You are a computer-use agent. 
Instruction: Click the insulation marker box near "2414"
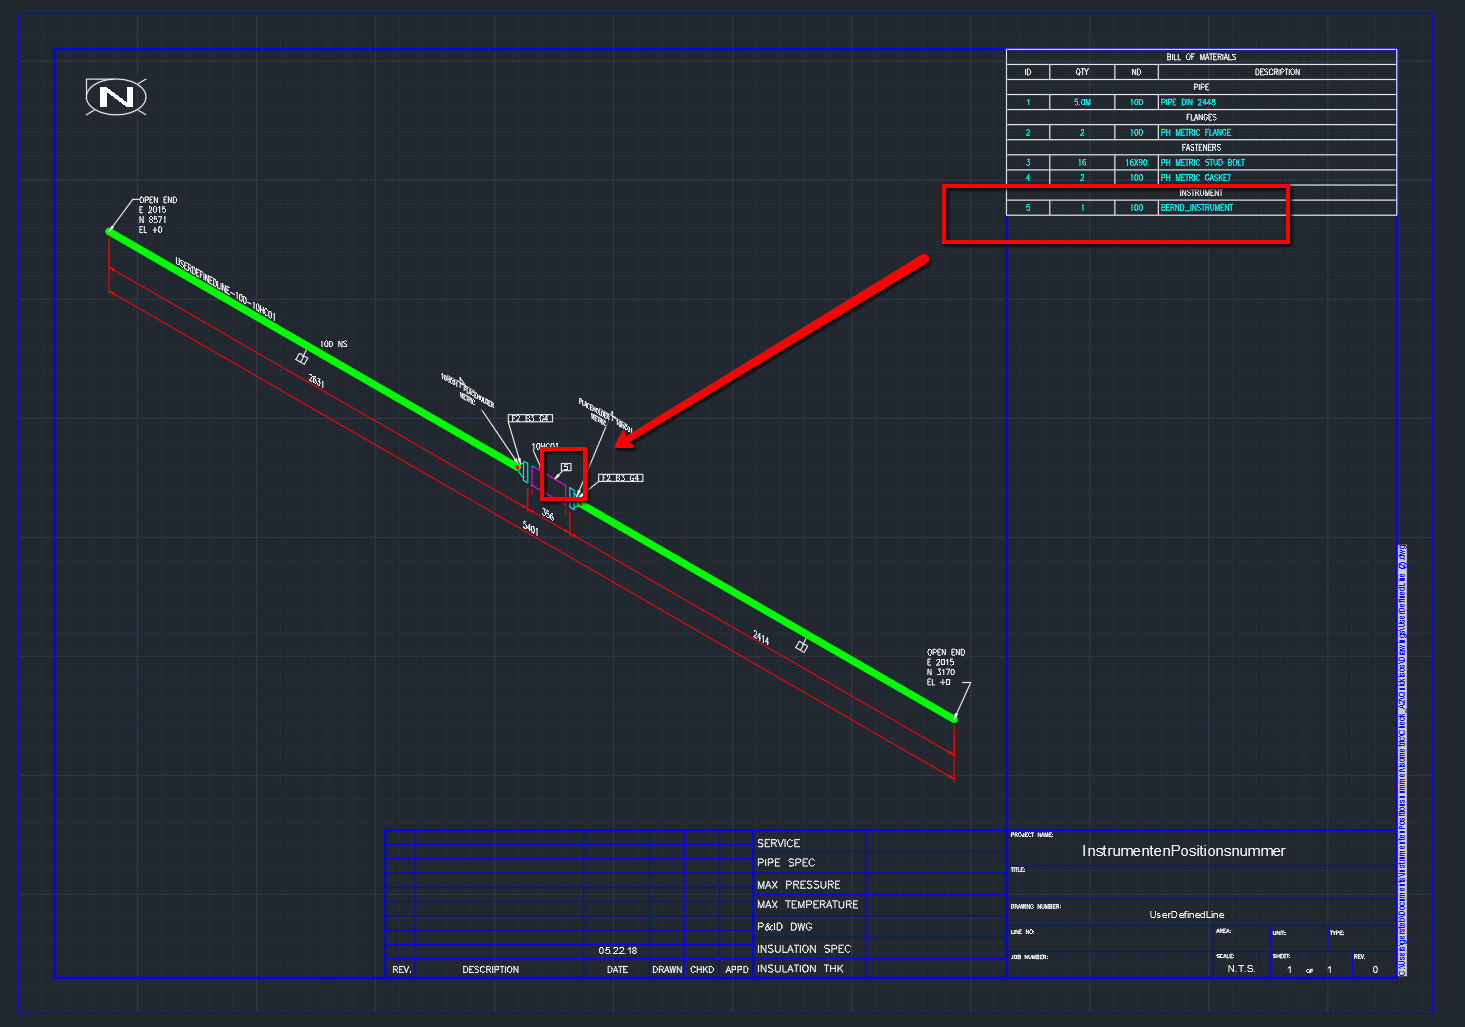point(801,646)
